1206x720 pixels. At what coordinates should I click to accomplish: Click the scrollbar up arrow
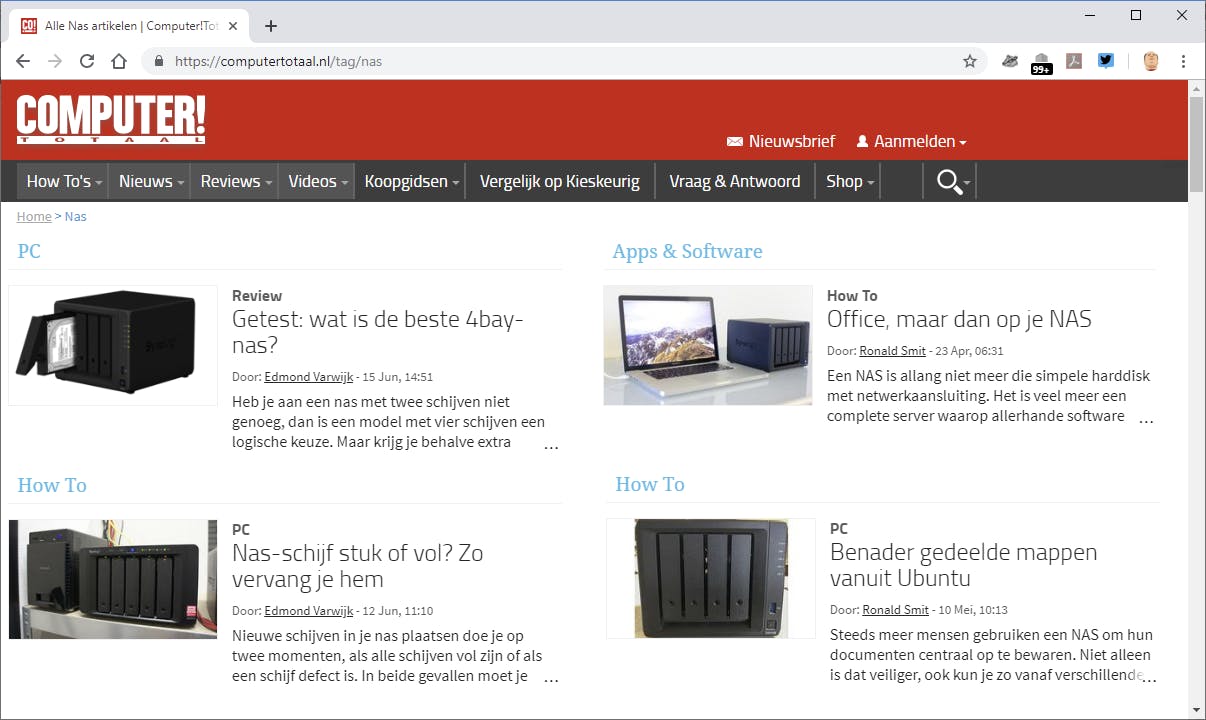coord(1196,88)
